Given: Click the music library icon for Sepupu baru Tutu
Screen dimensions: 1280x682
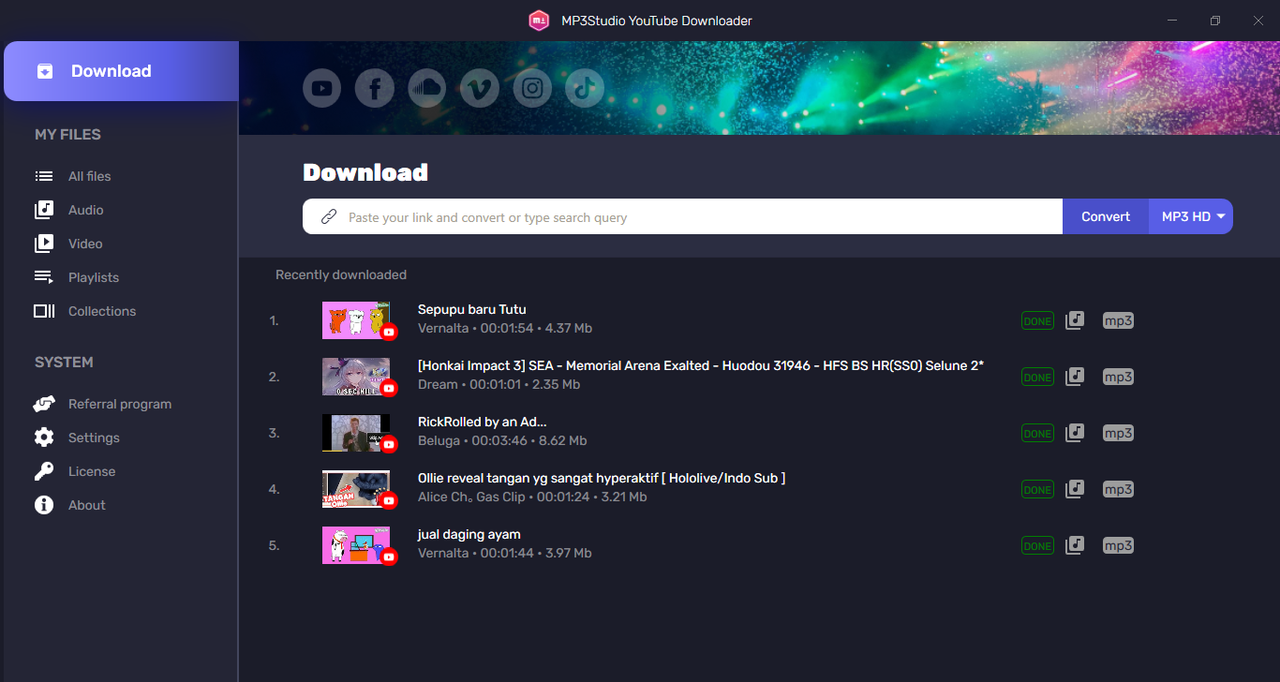Looking at the screenshot, I should point(1074,321).
